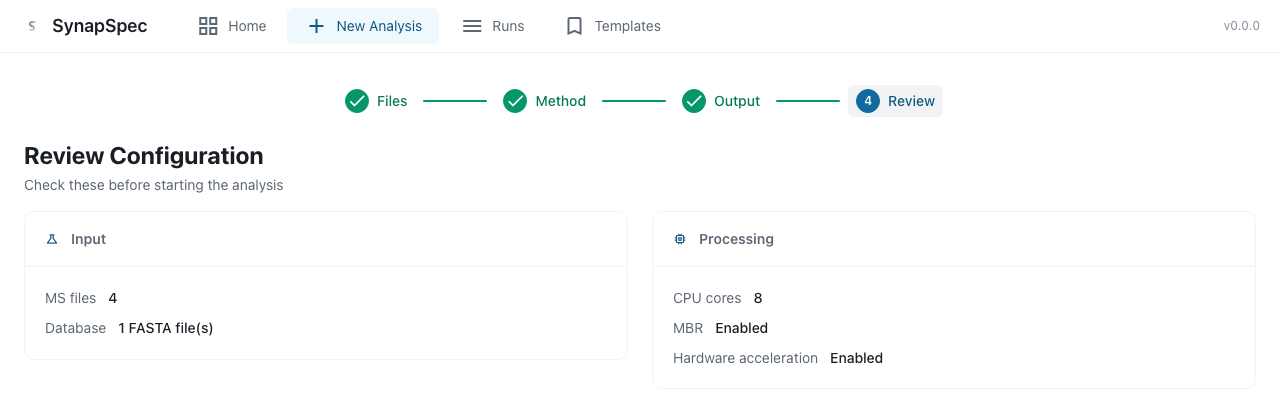The width and height of the screenshot is (1280, 396).
Task: Click the Output step checkmark icon
Action: click(694, 101)
